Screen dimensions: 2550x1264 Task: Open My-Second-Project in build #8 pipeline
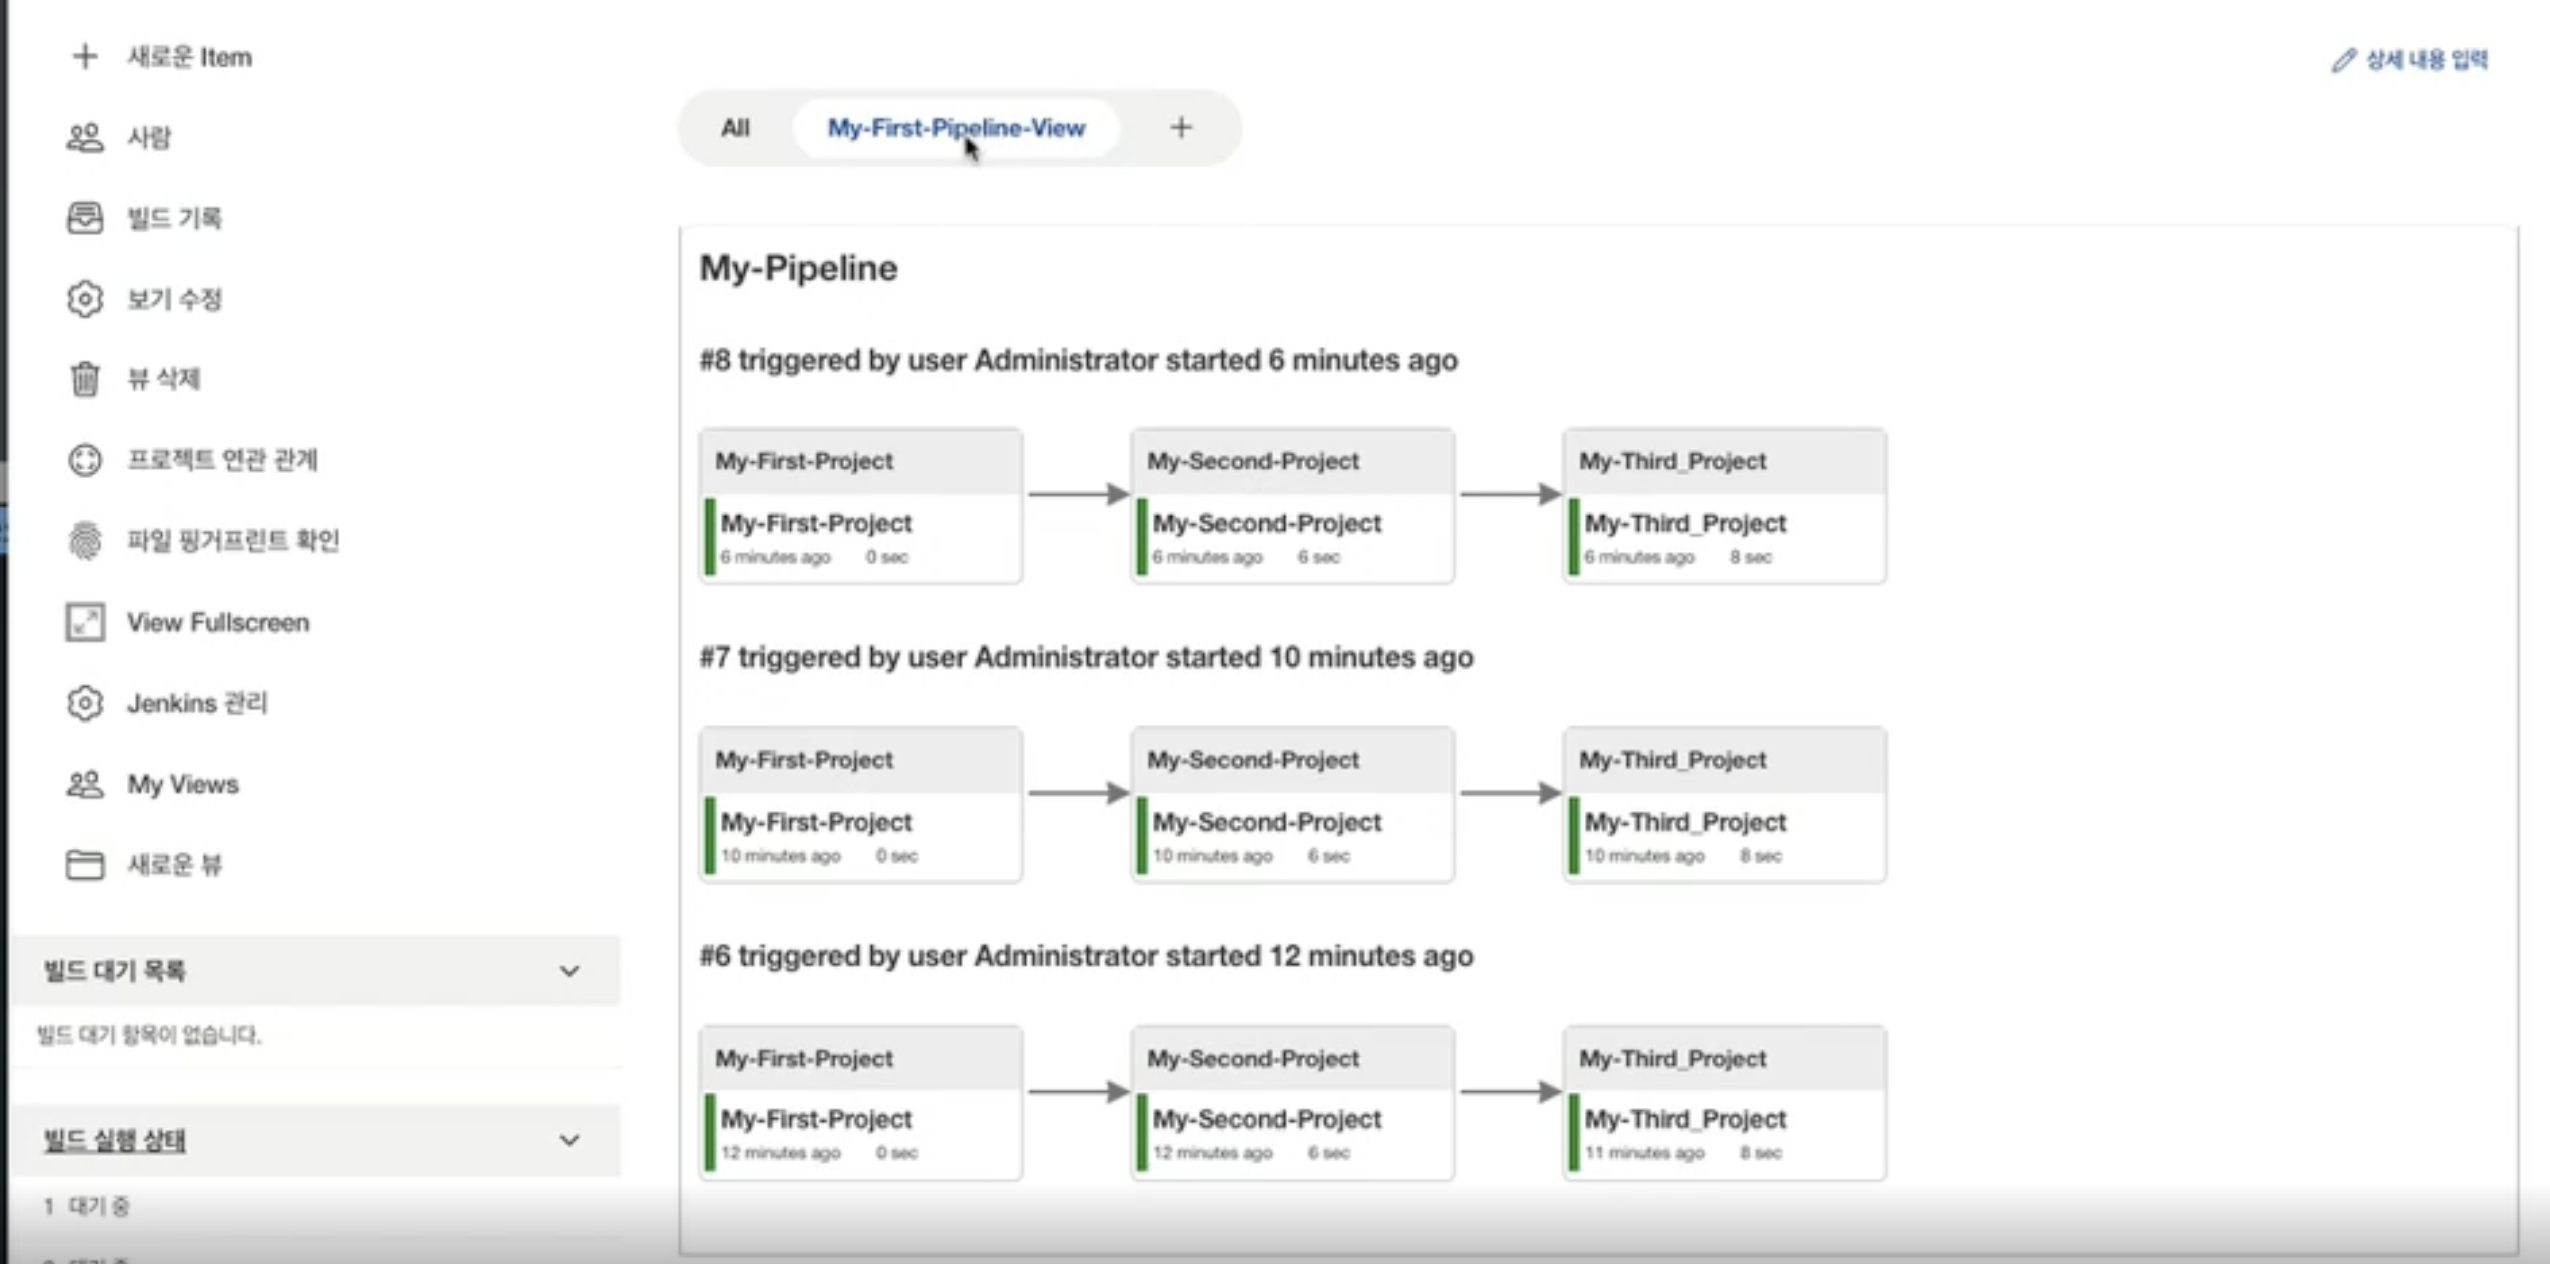(x=1266, y=523)
